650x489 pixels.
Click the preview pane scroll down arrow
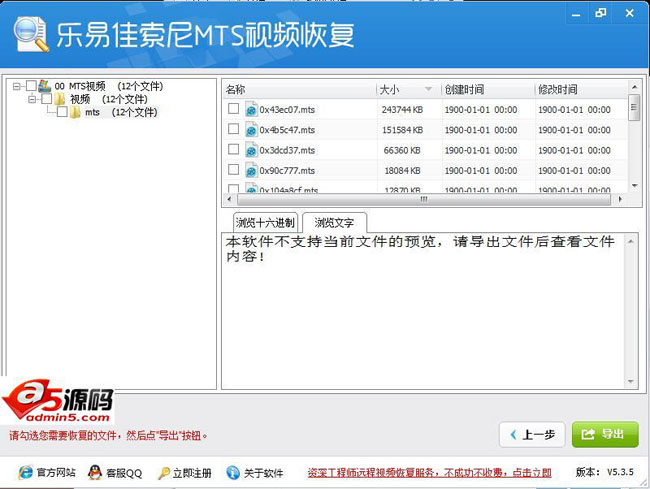[631, 381]
